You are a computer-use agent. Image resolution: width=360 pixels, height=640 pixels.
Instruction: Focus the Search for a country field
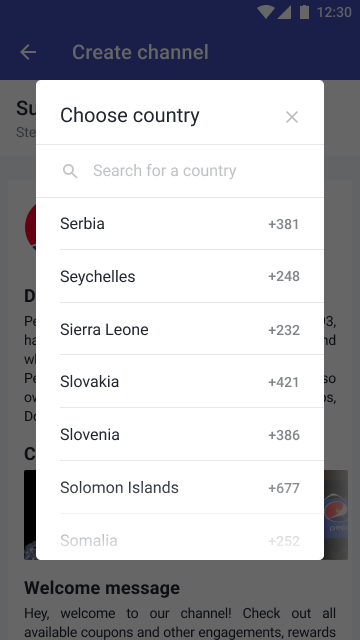(180, 171)
